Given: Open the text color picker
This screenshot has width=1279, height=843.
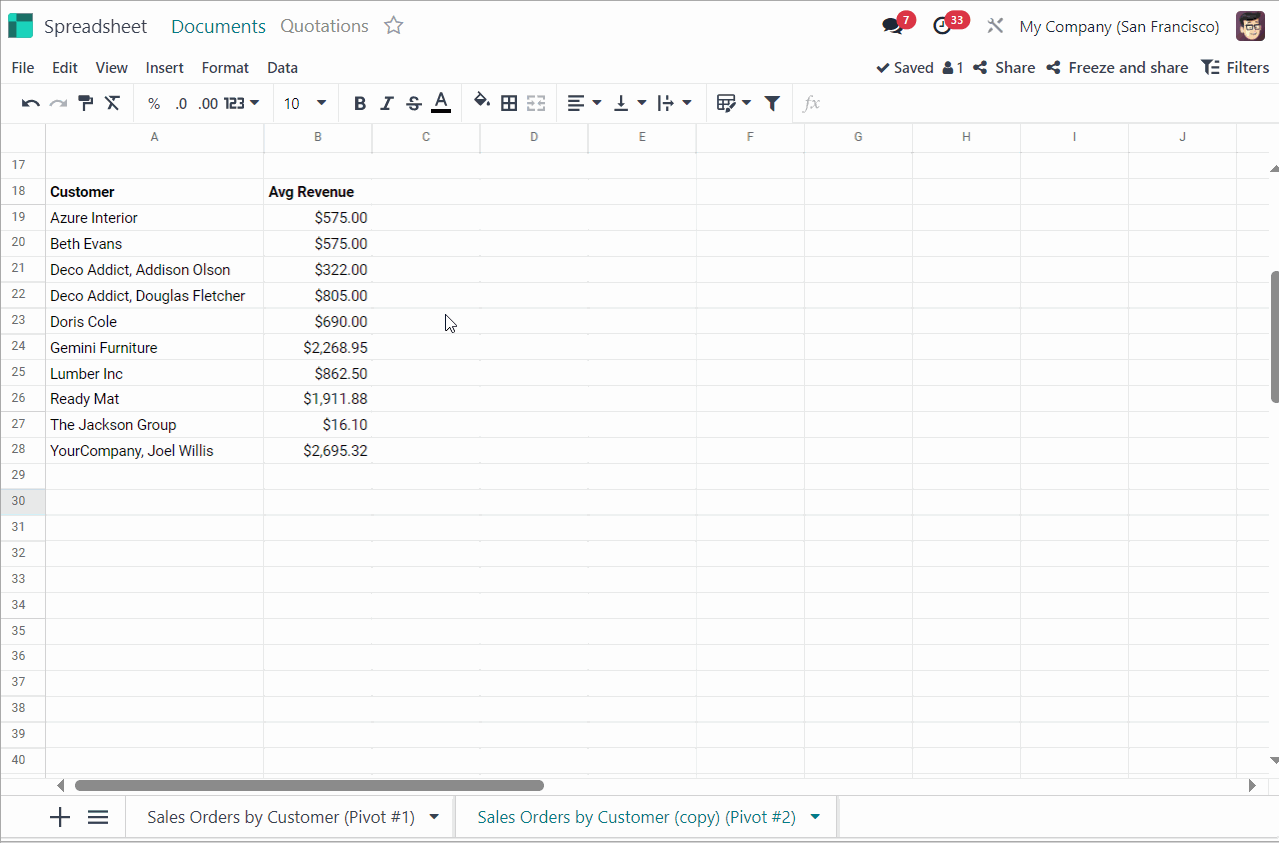Looking at the screenshot, I should (x=440, y=103).
